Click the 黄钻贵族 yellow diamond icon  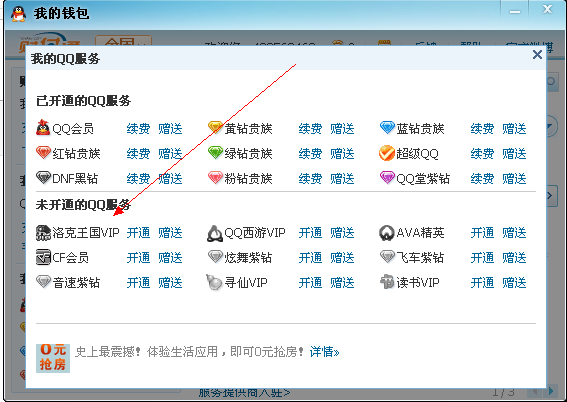click(x=215, y=127)
